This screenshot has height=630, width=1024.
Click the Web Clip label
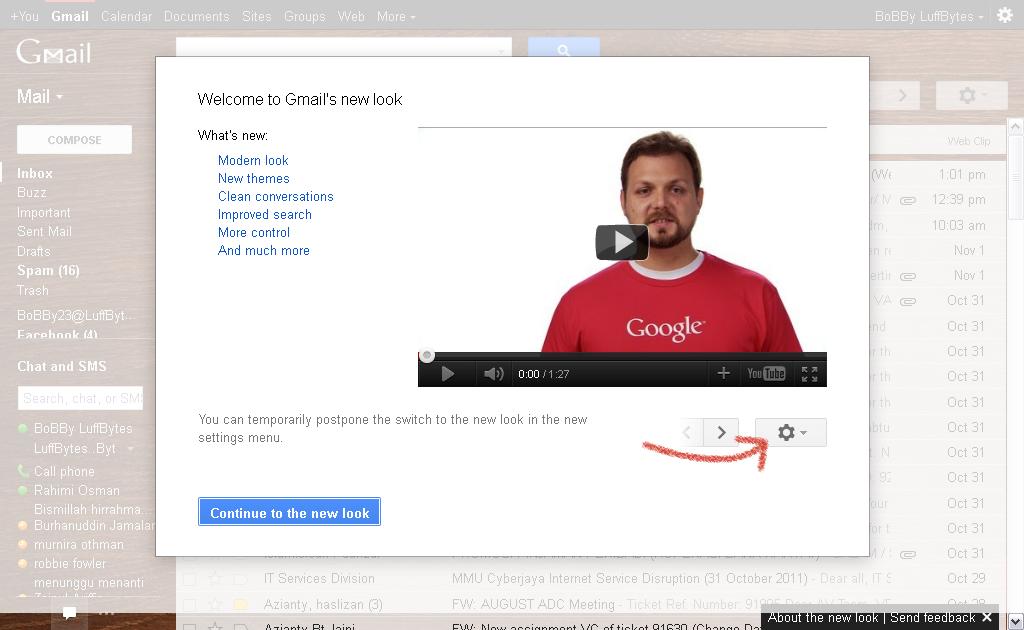point(968,141)
